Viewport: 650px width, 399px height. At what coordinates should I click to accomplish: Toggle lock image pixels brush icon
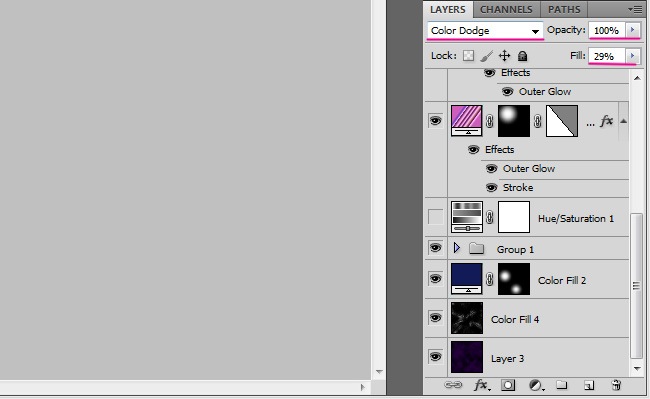(487, 56)
